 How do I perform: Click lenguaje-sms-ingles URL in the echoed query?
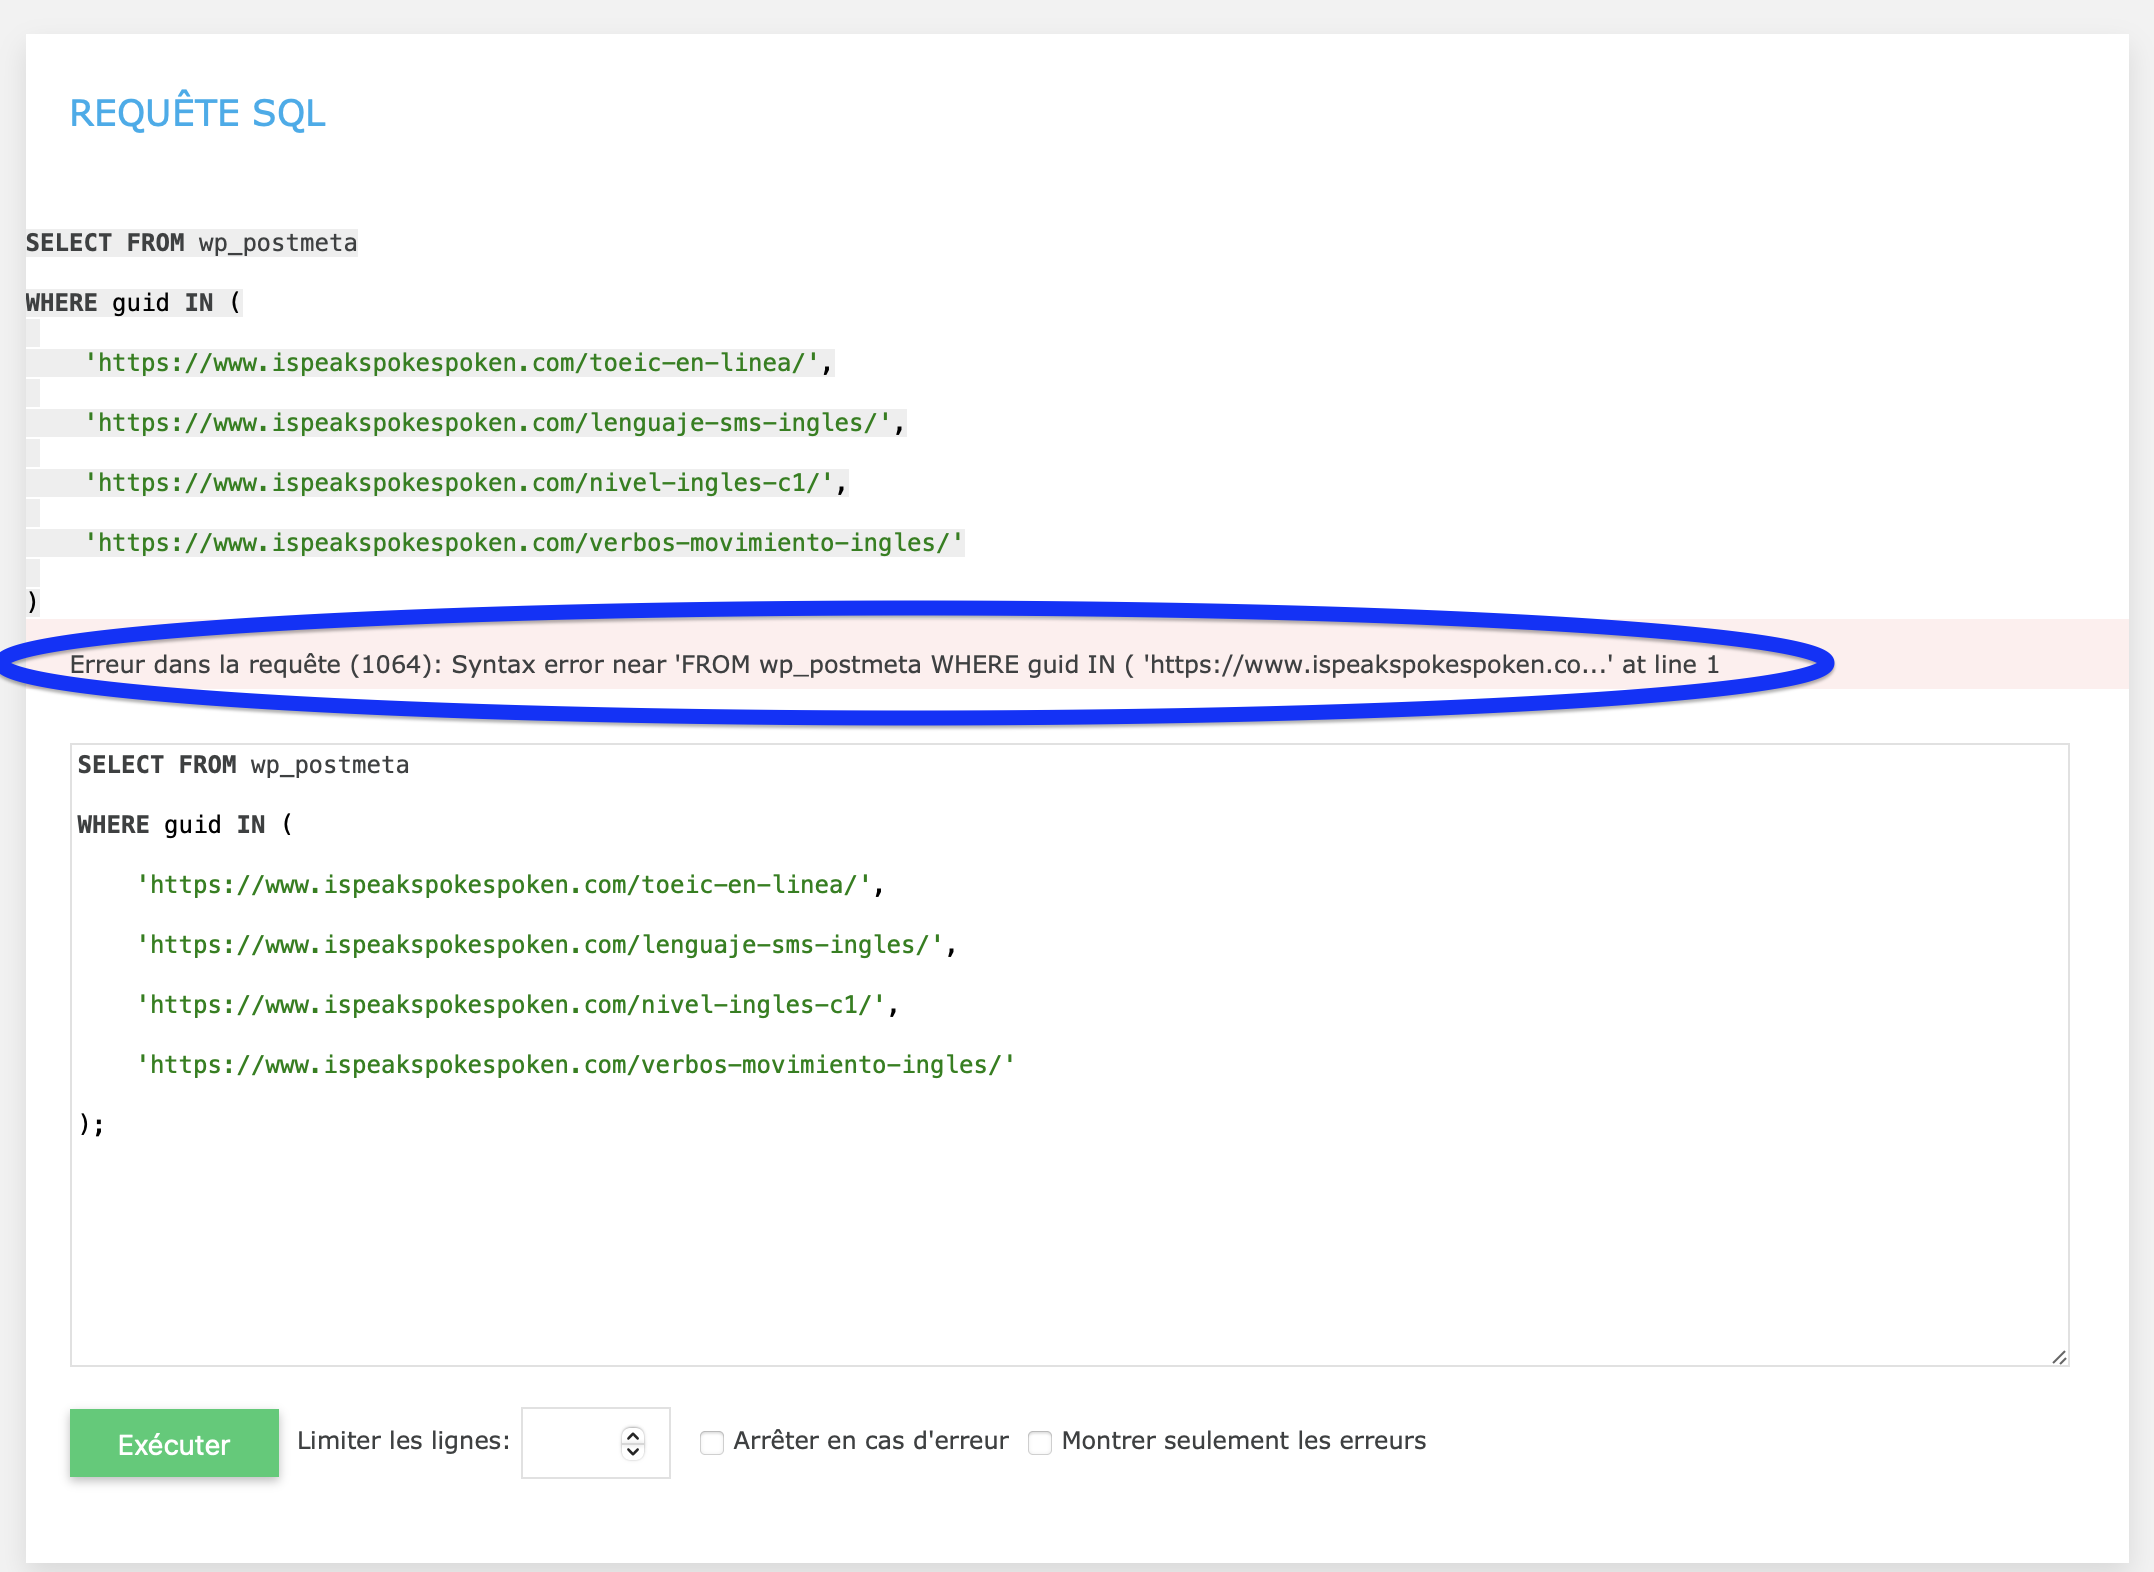[488, 423]
